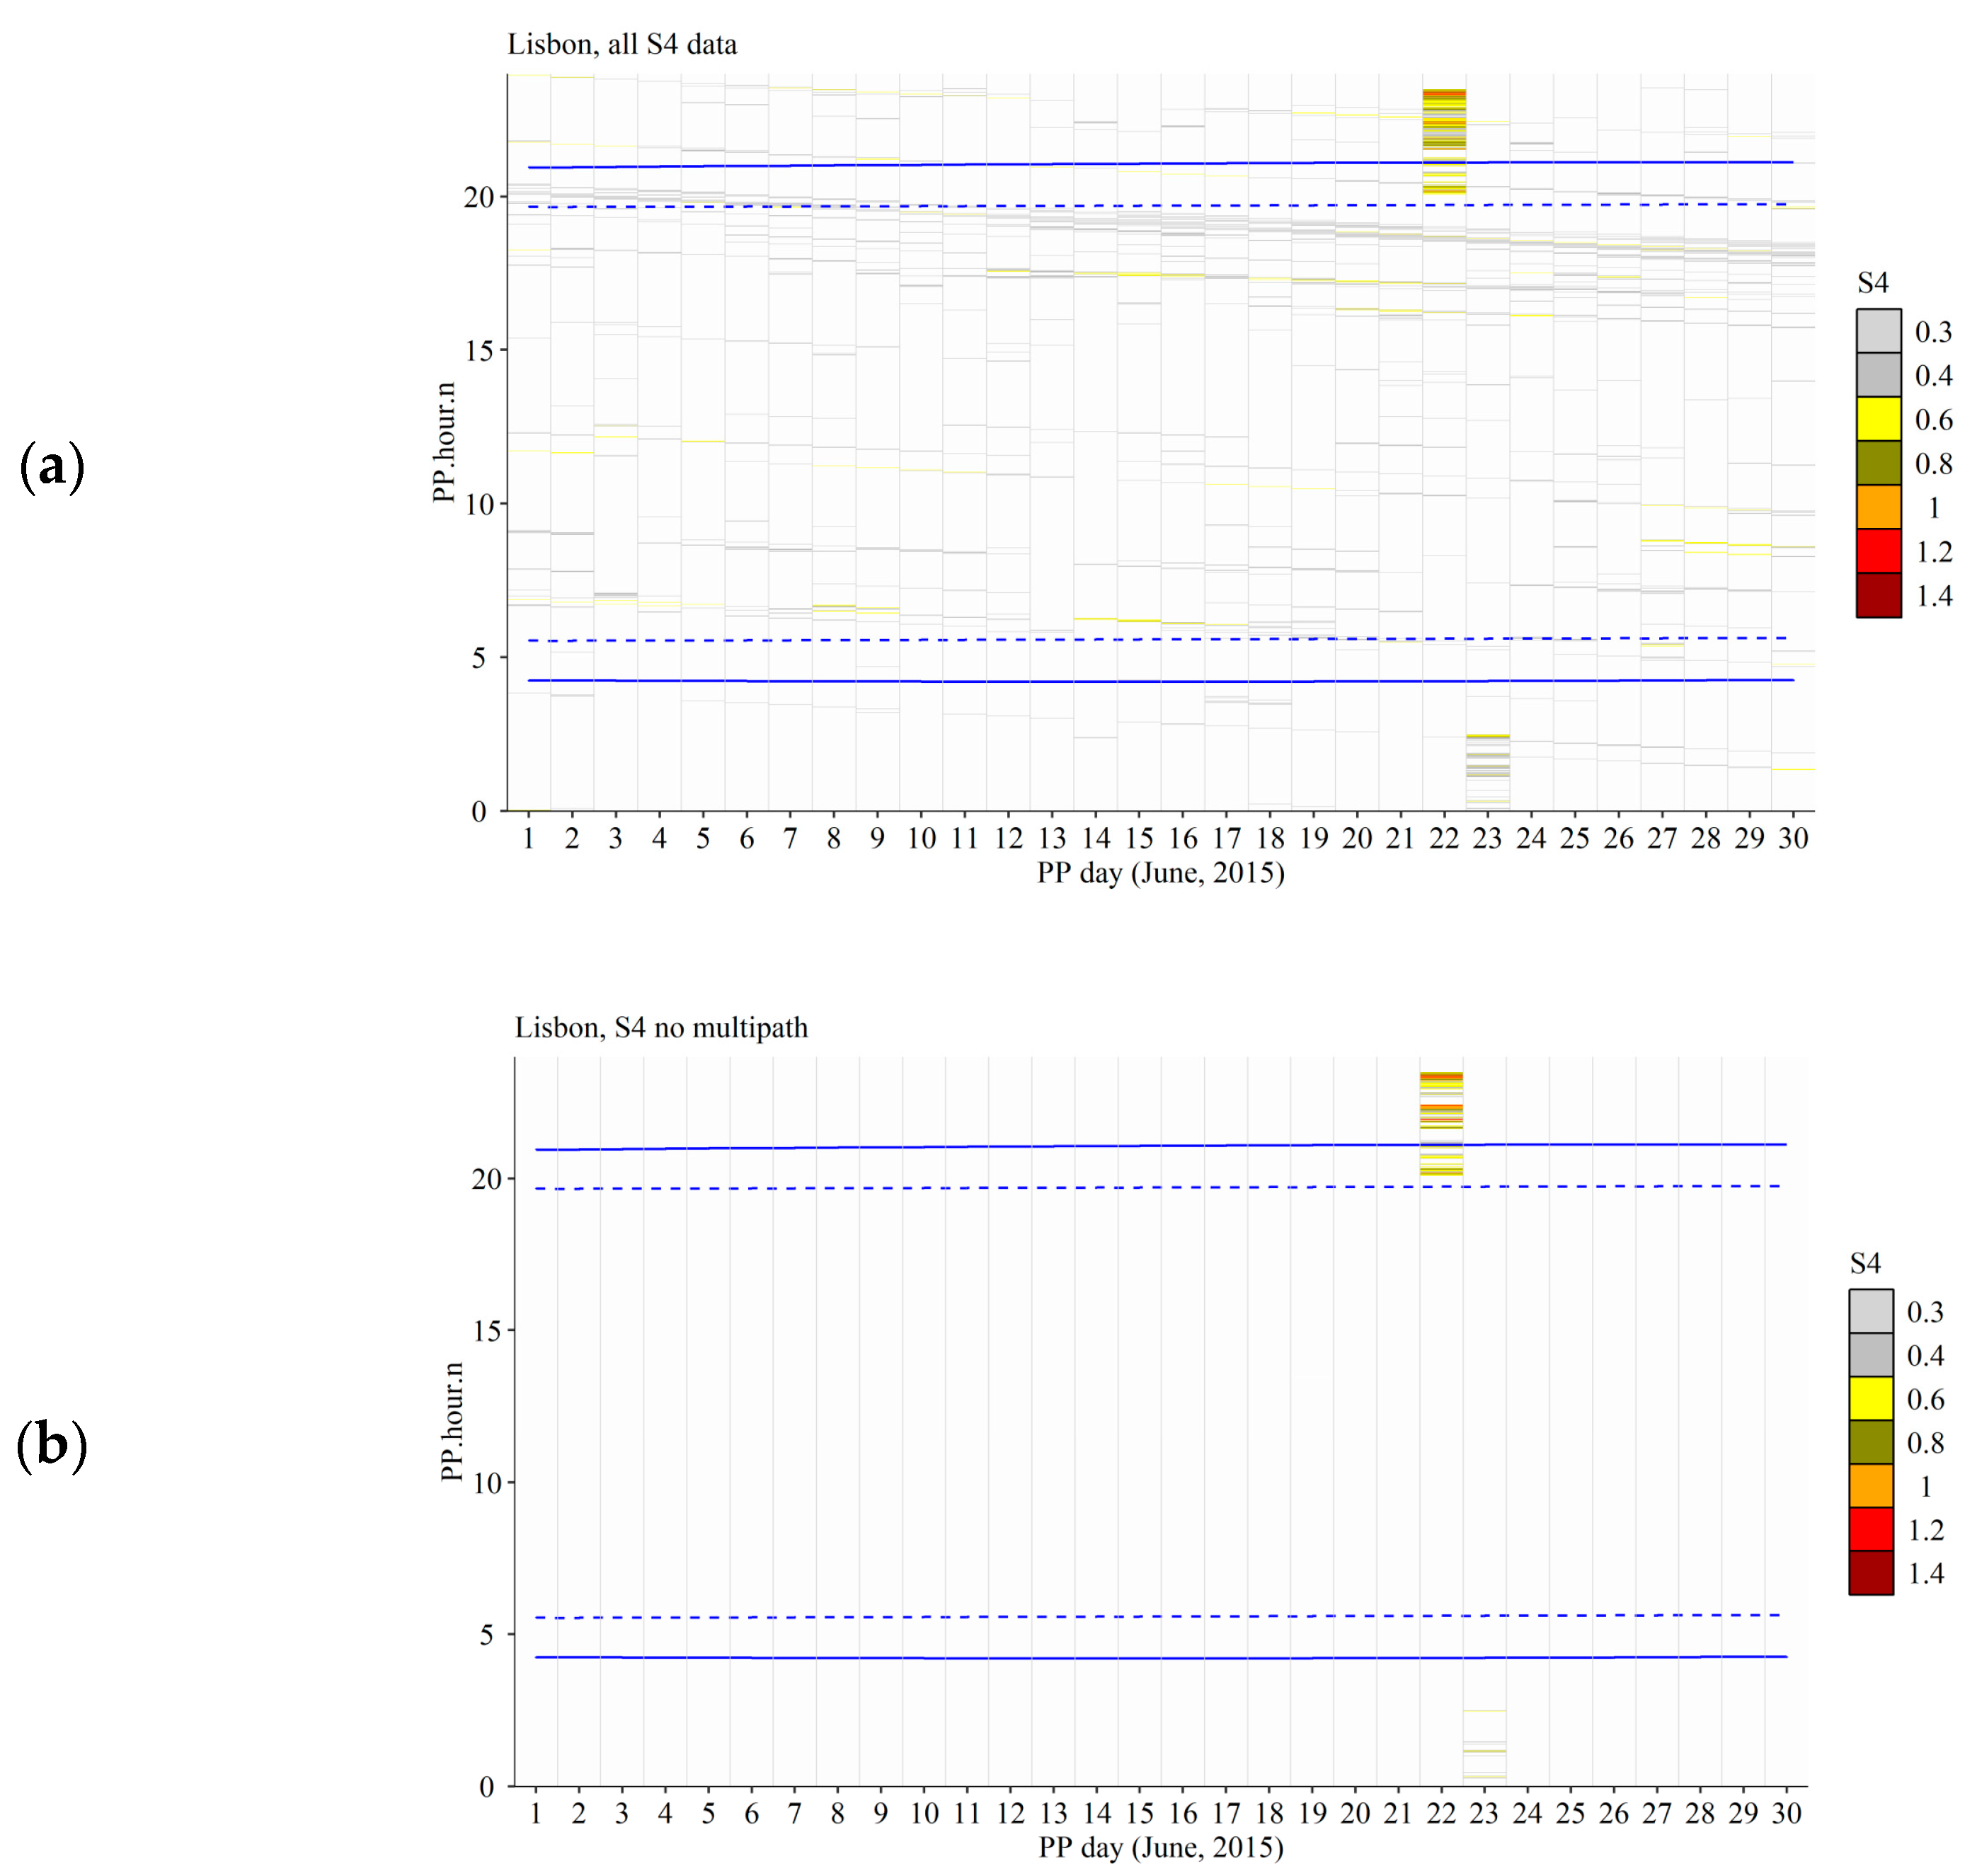Click the title 'Lisbon, S4 no multipath'

click(x=661, y=1028)
